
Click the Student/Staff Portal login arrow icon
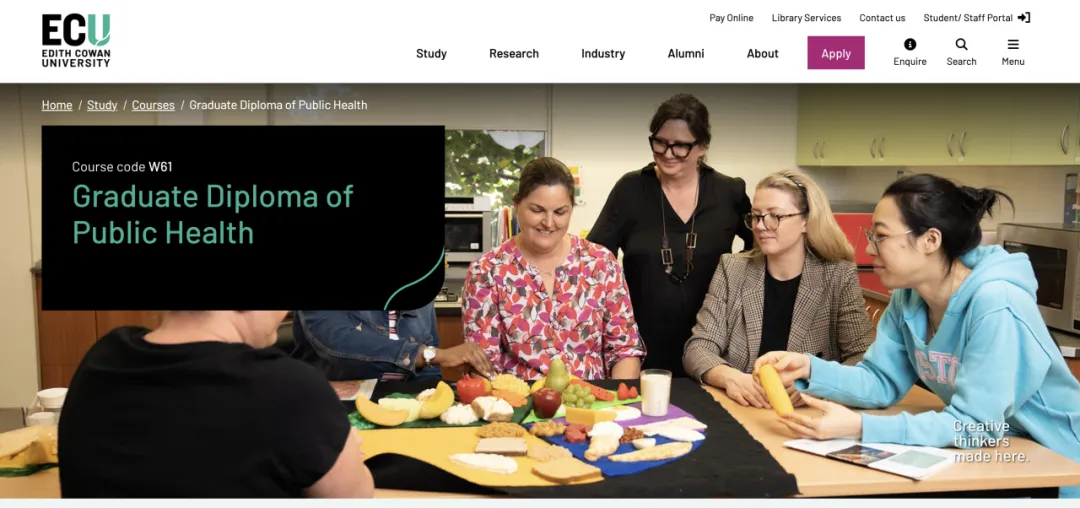coord(1024,18)
